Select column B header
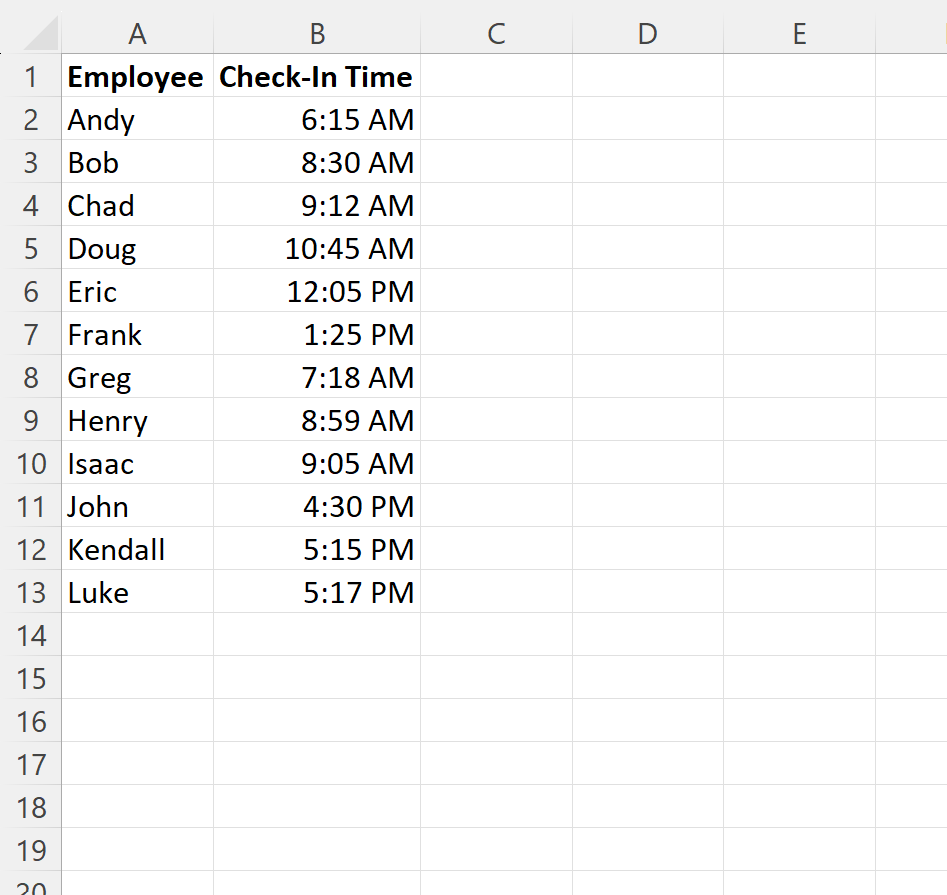Screen dimensions: 947x895 pyautogui.click(x=317, y=34)
